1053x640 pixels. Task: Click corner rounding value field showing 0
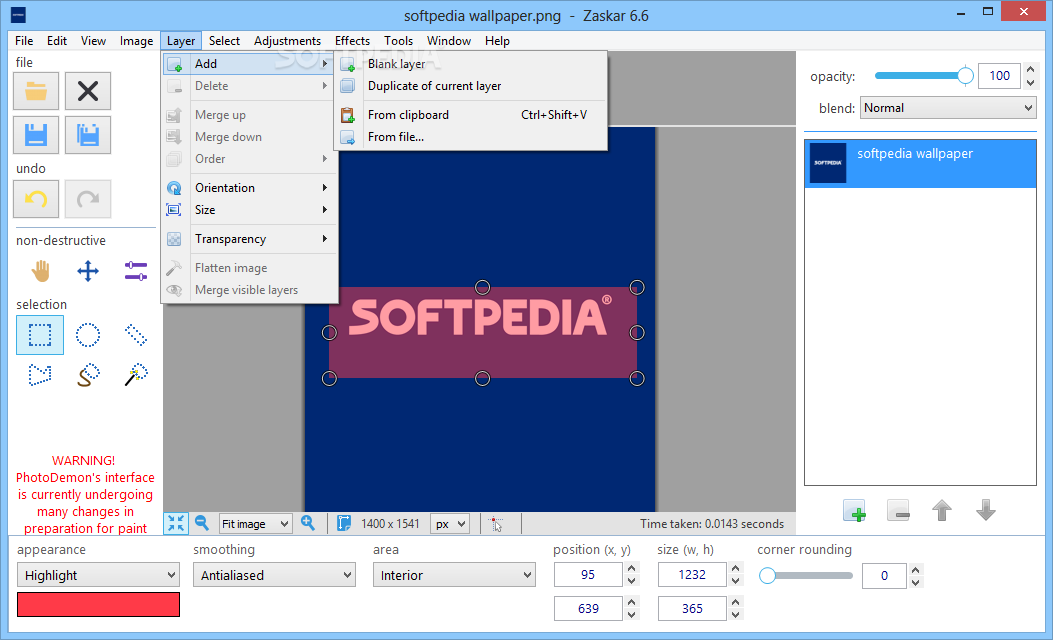pyautogui.click(x=884, y=576)
